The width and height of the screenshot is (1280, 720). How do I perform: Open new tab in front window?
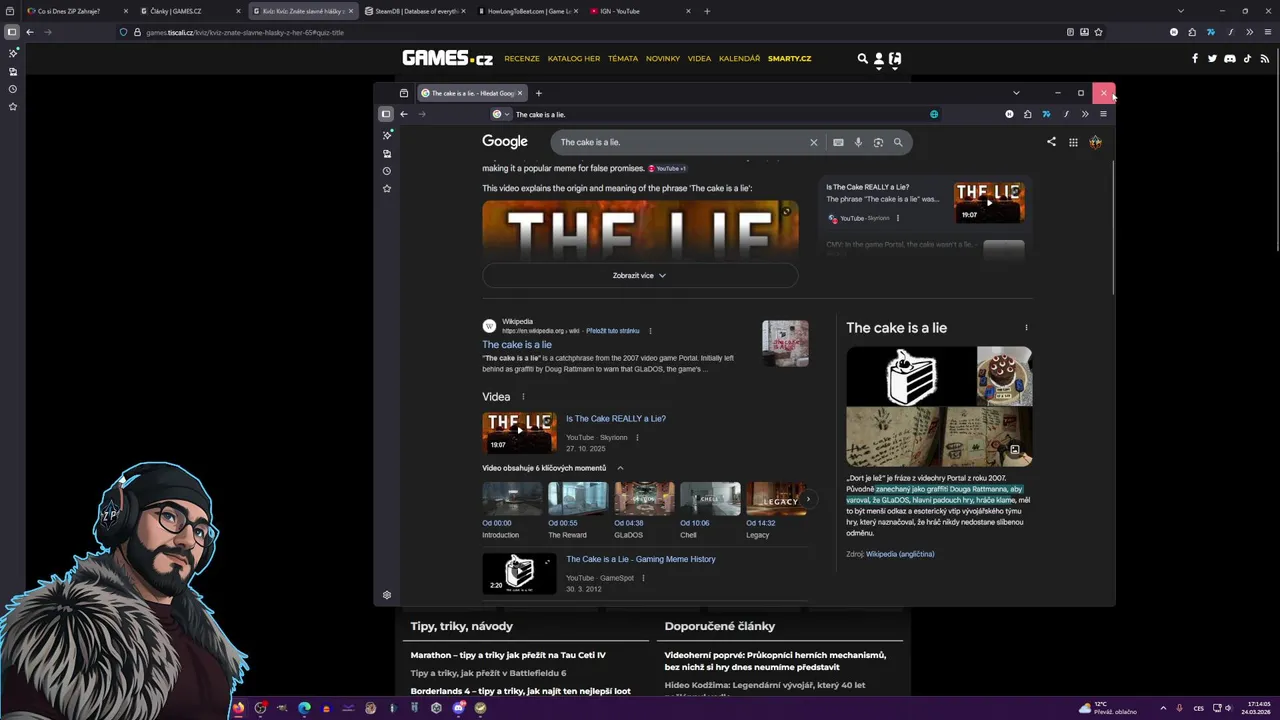538,93
